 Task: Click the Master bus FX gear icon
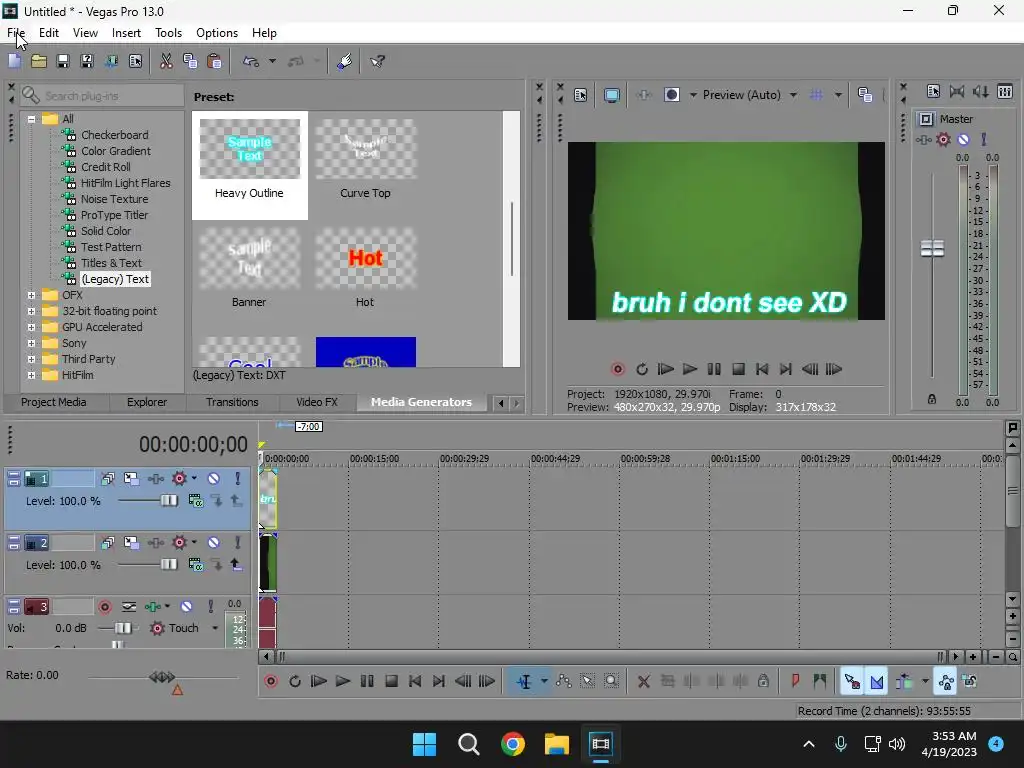(943, 139)
